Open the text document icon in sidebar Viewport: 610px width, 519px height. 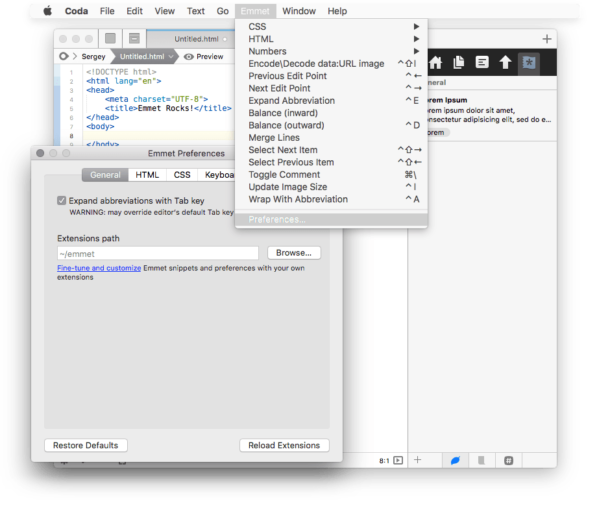482,62
